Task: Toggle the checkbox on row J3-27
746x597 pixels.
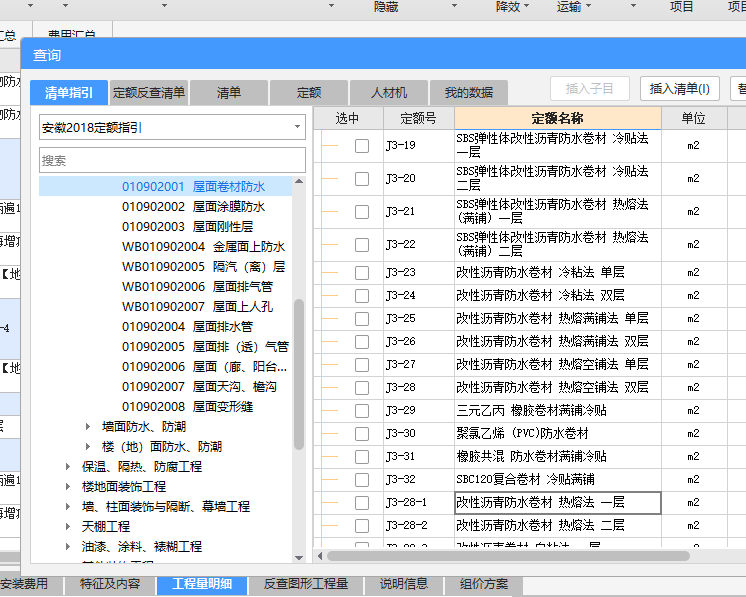Action: [362, 365]
